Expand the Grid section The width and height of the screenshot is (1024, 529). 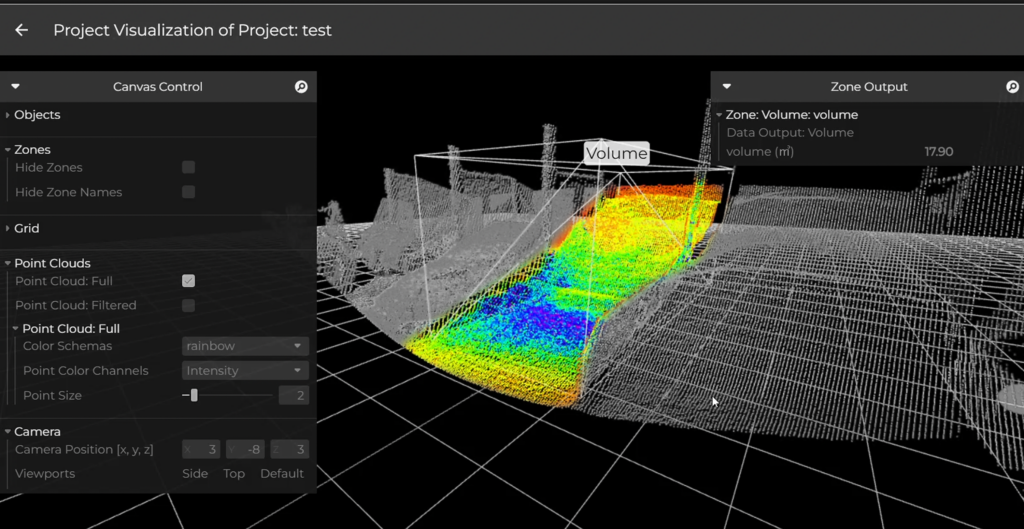(26, 229)
